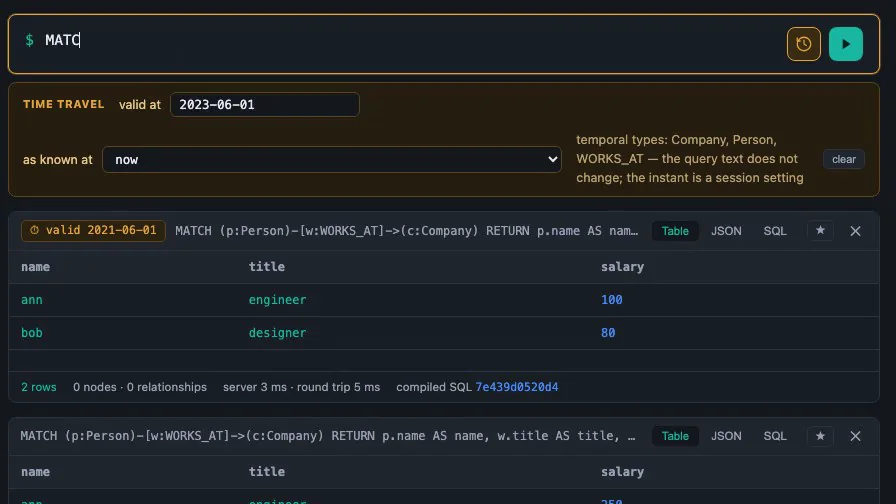This screenshot has height=504, width=896.
Task: Edit the valid at date field
Action: click(x=265, y=105)
